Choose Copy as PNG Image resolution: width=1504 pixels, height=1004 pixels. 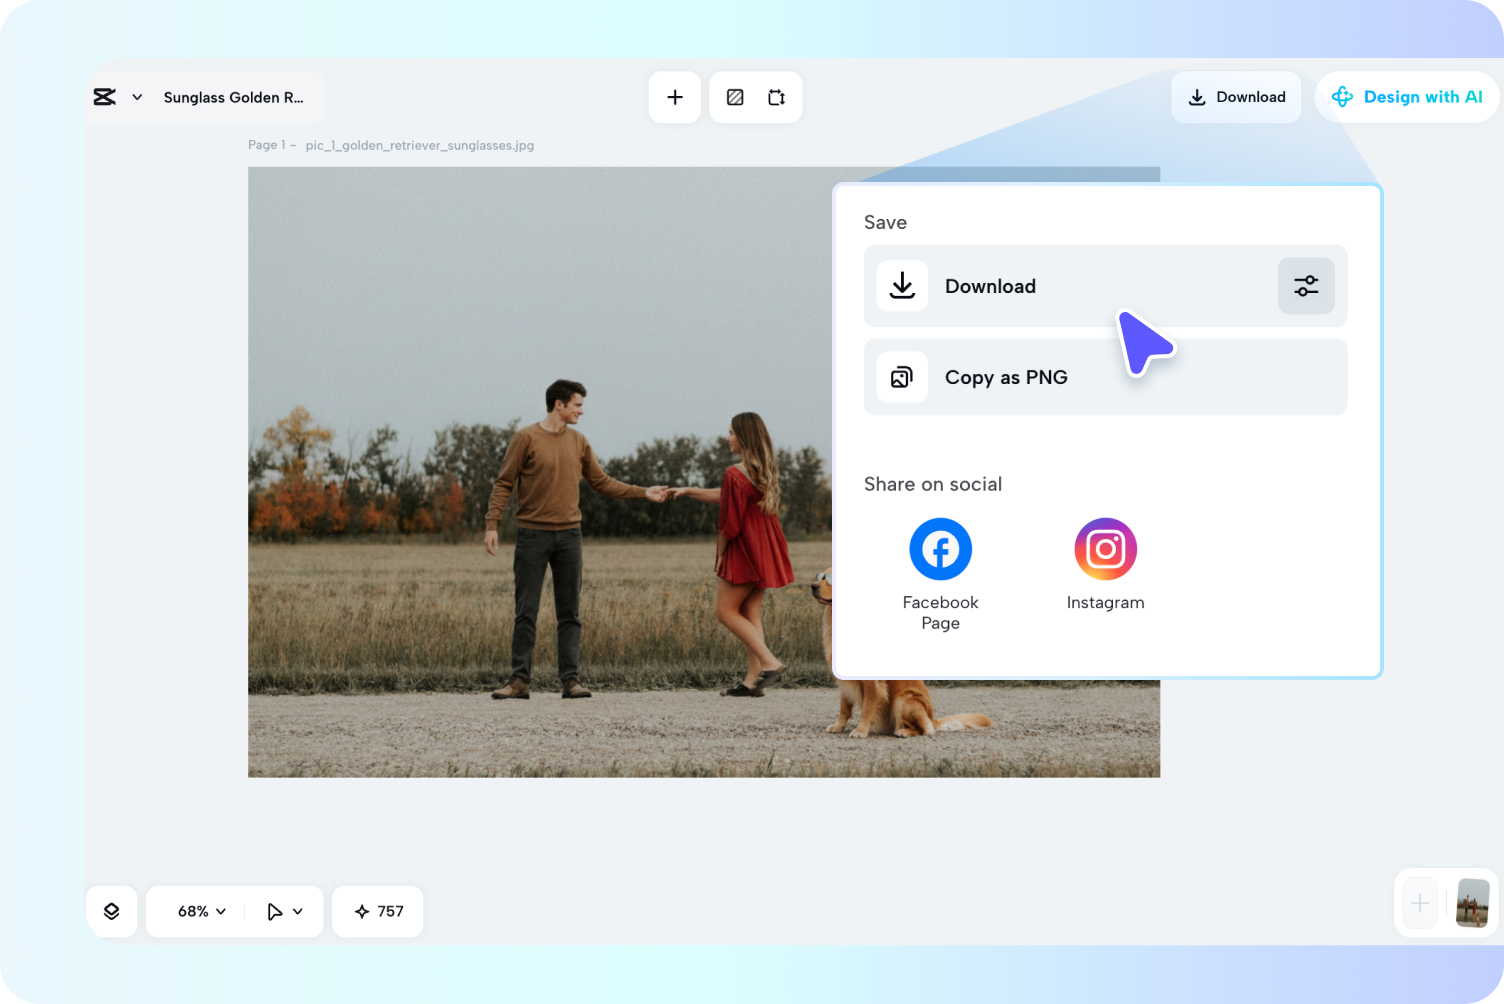tap(1106, 377)
